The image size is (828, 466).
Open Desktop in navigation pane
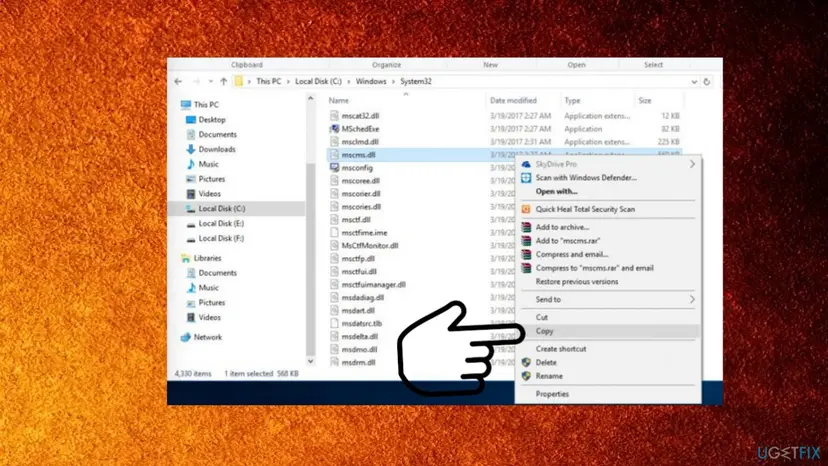[x=206, y=119]
